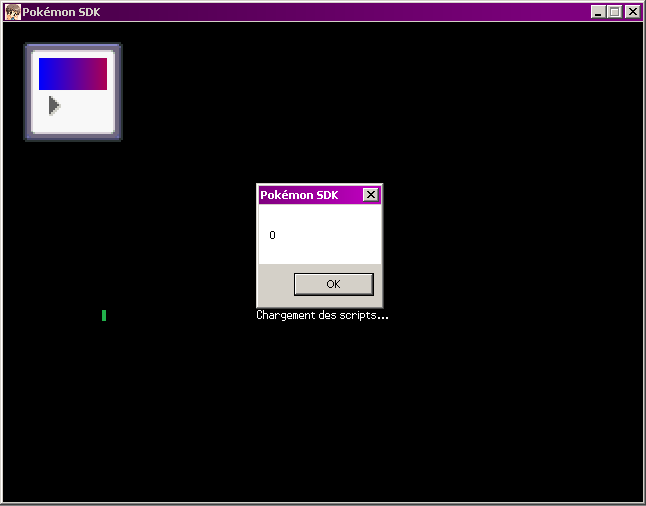Click the blue-to-red gradient rectangle
Viewport: 646px width, 506px height.
tap(73, 74)
